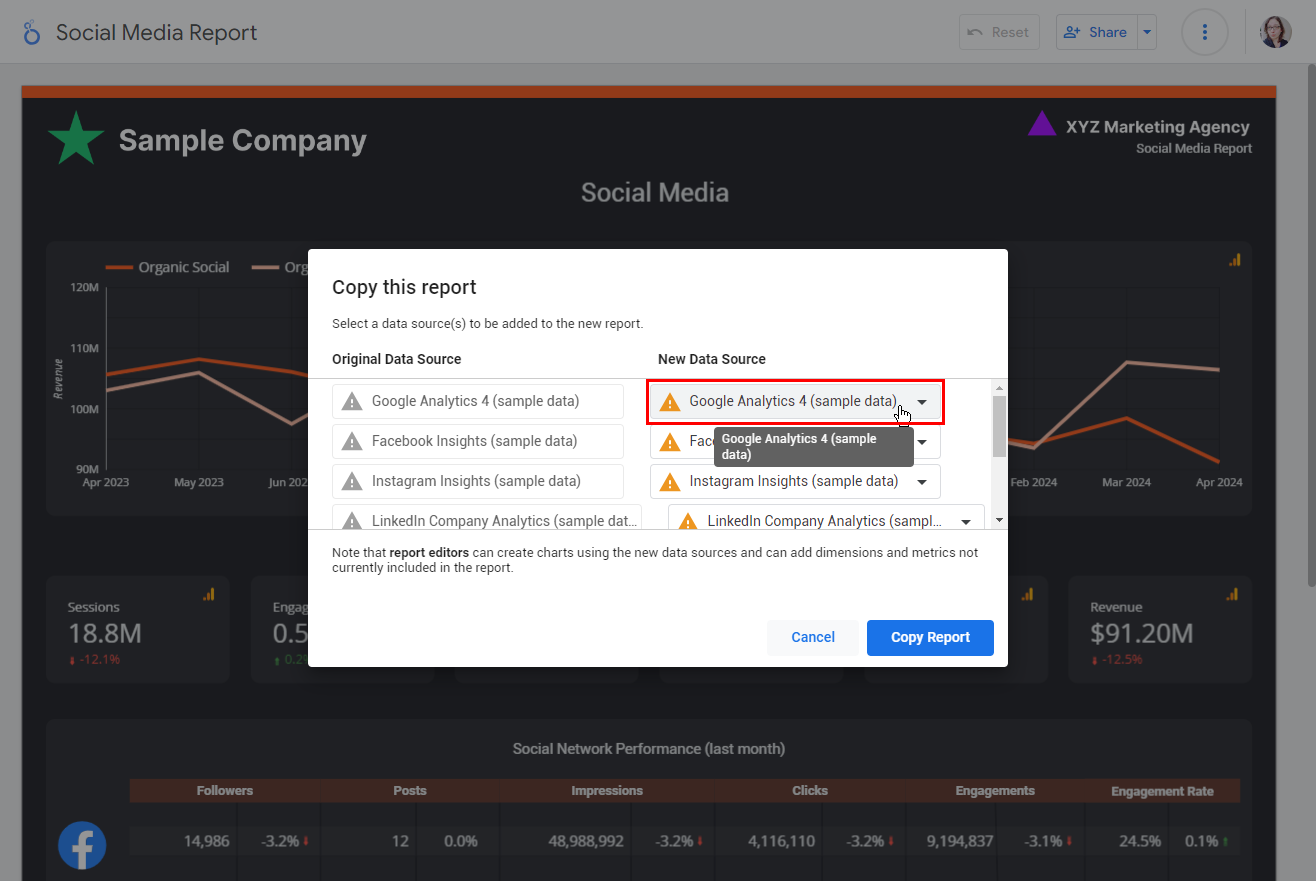Screen dimensions: 1316x881
Task: Click the Looker Studio logo icon
Action: (x=32, y=33)
